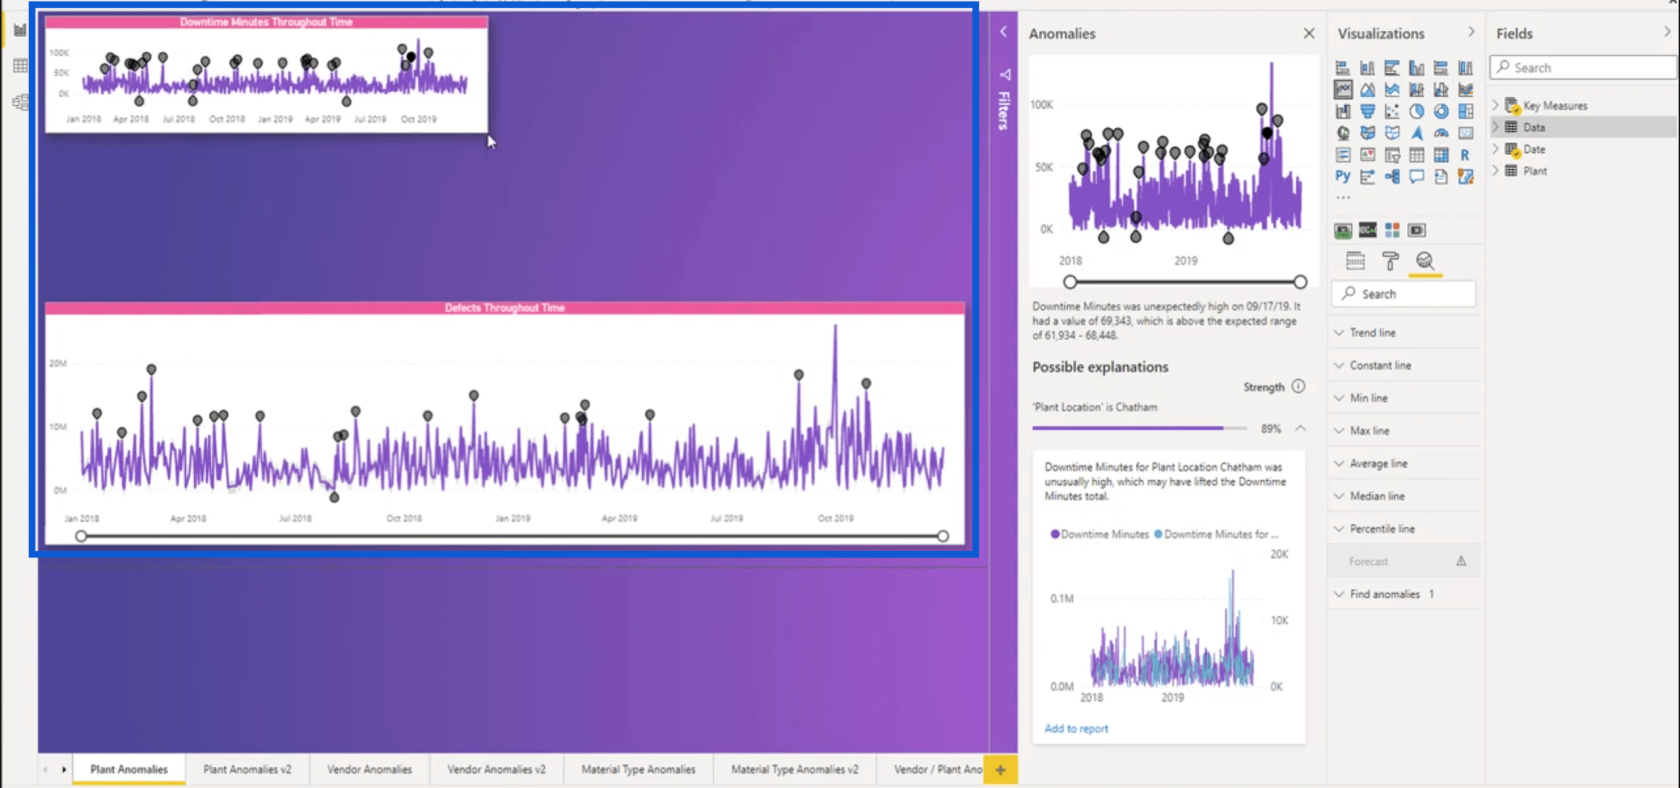
Task: Select the Decomposition tree visual
Action: click(x=1392, y=177)
